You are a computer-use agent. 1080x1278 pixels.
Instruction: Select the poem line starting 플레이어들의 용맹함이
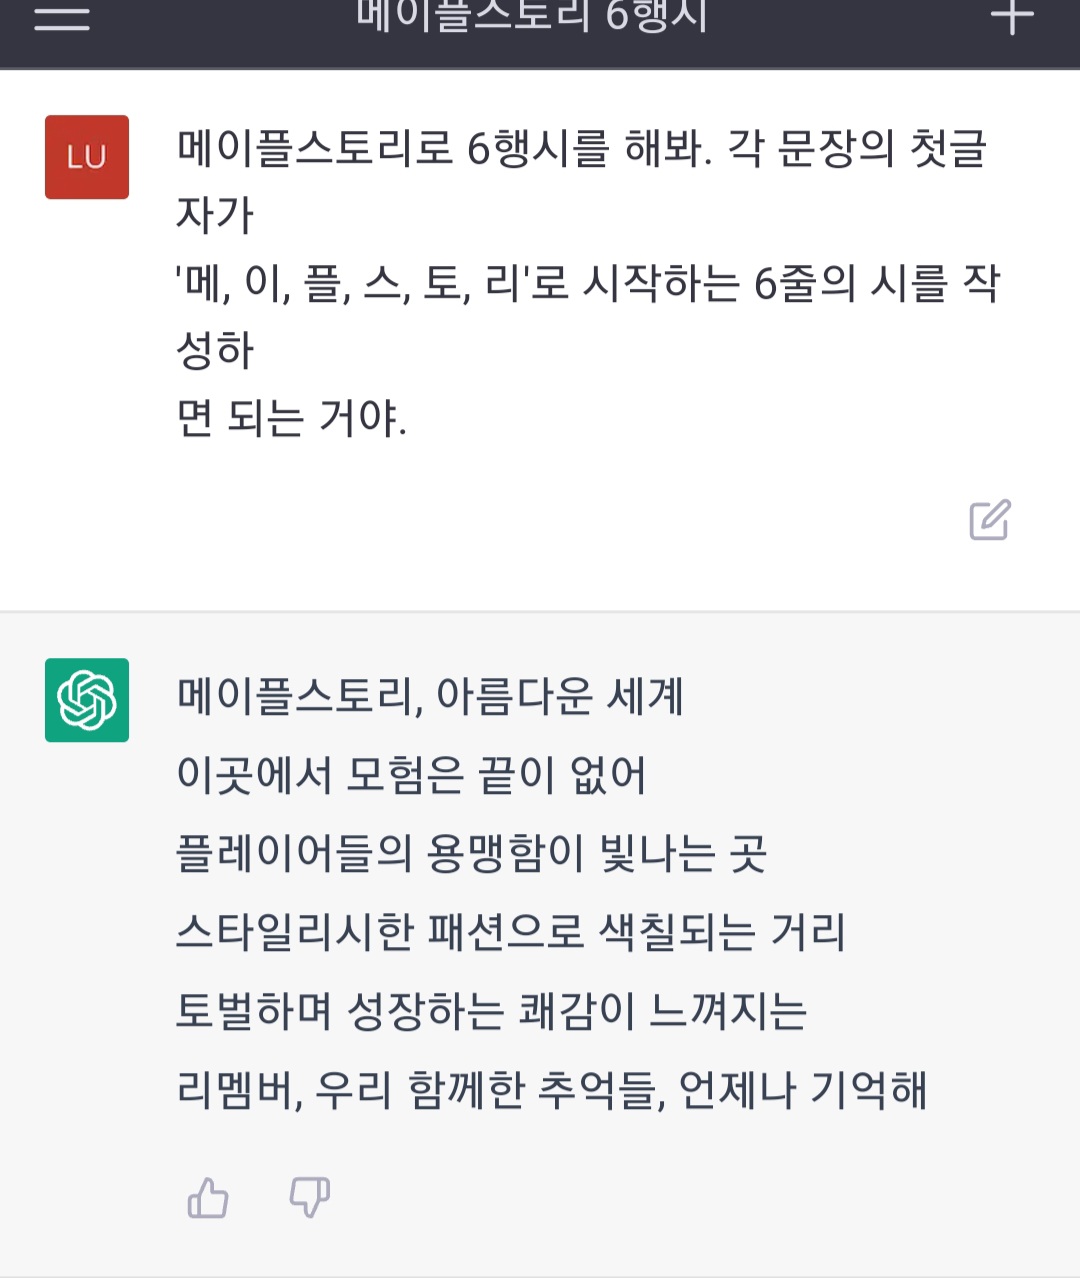[472, 853]
